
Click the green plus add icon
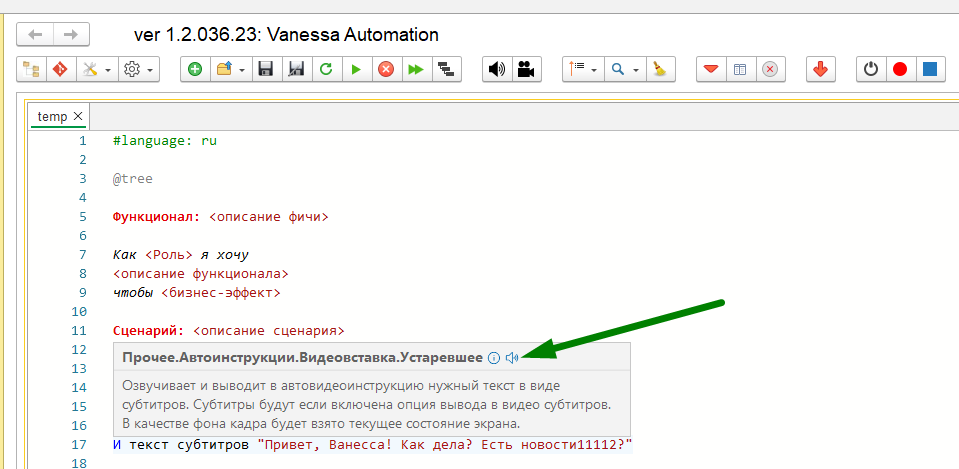coord(195,69)
